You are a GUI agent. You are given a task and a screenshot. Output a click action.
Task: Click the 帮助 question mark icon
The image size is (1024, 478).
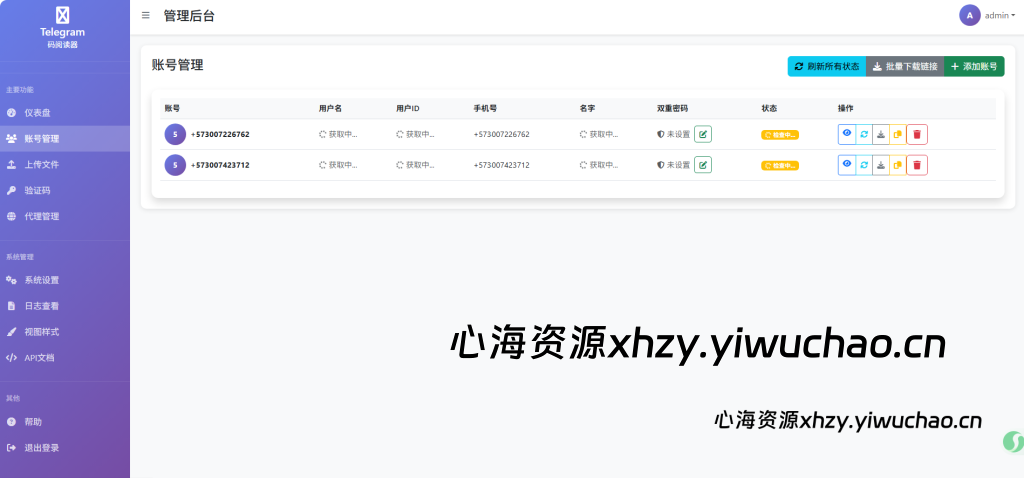(11, 422)
